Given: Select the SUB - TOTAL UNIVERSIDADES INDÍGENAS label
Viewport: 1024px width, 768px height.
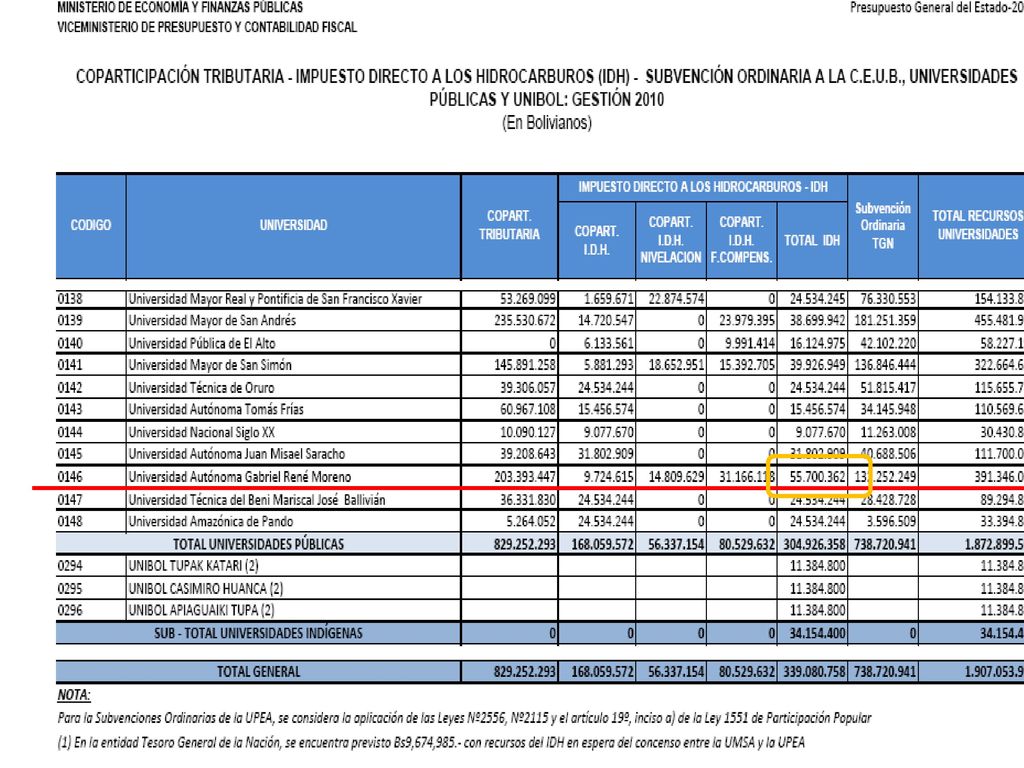Looking at the screenshot, I should click(x=259, y=633).
